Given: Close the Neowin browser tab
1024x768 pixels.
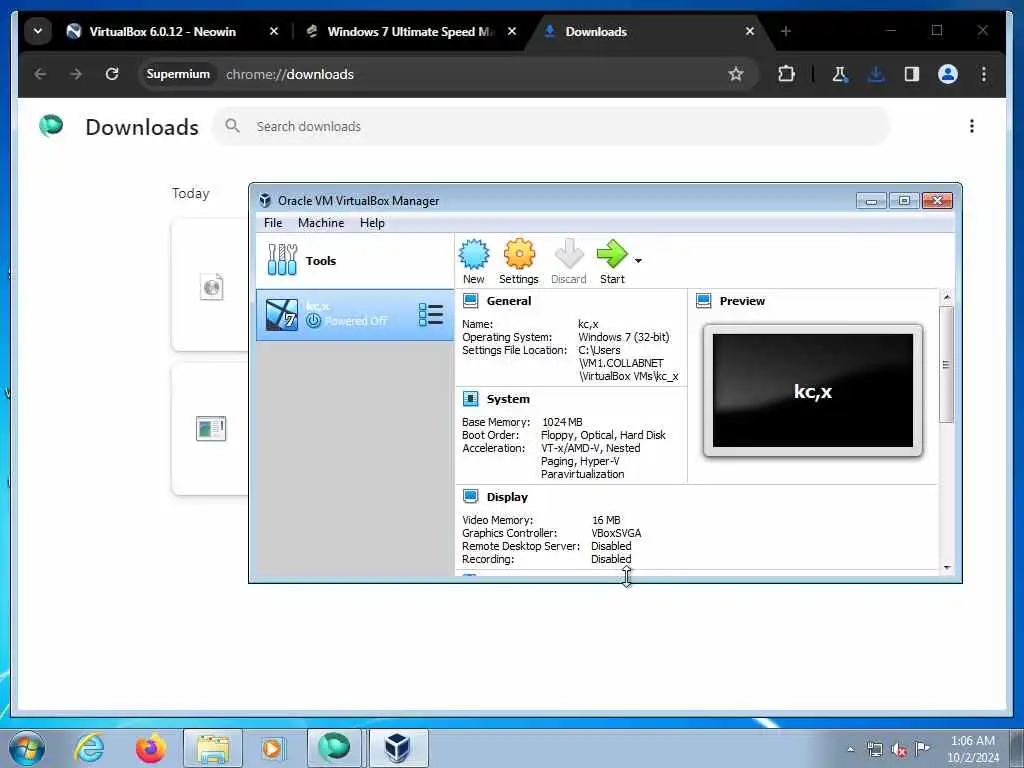Looking at the screenshot, I should (274, 31).
